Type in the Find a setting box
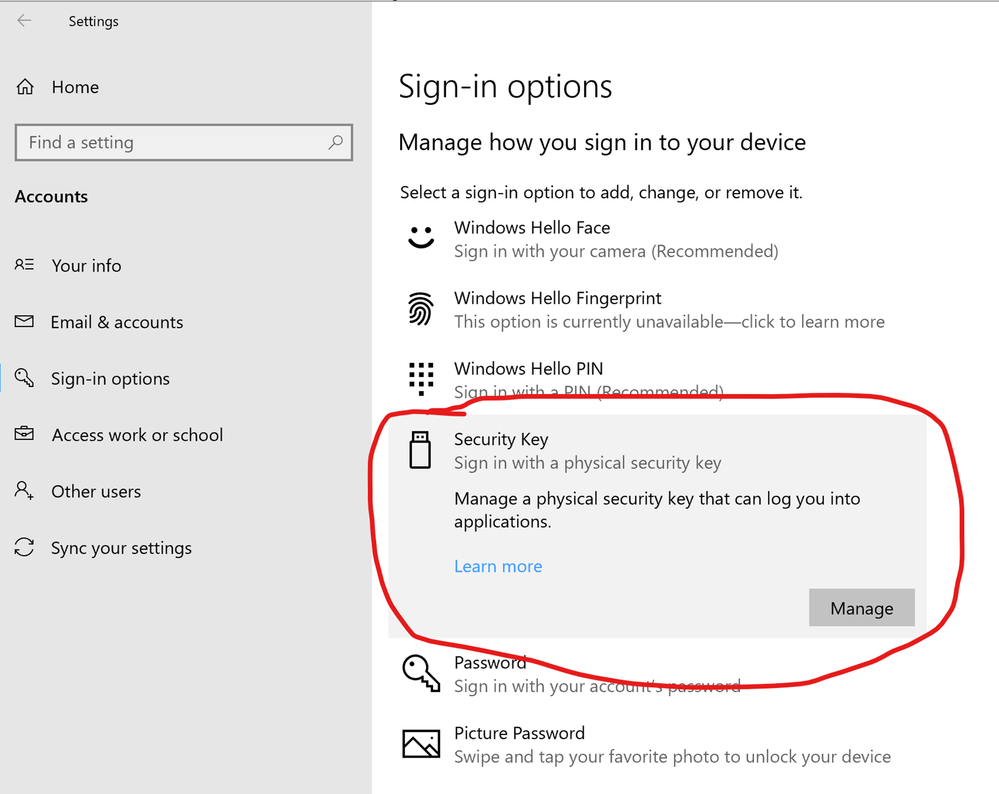 coord(170,142)
